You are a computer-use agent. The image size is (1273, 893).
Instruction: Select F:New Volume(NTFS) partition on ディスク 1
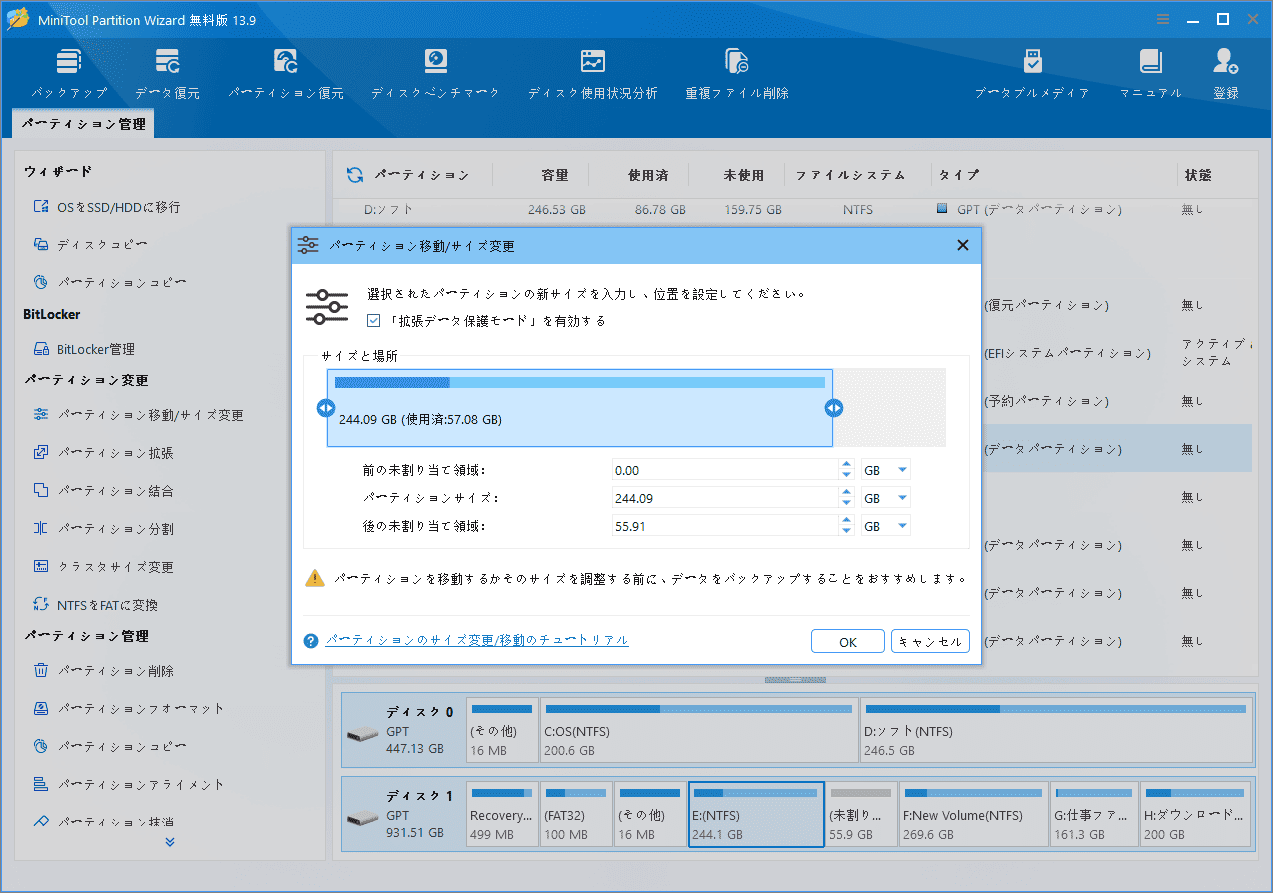[973, 814]
